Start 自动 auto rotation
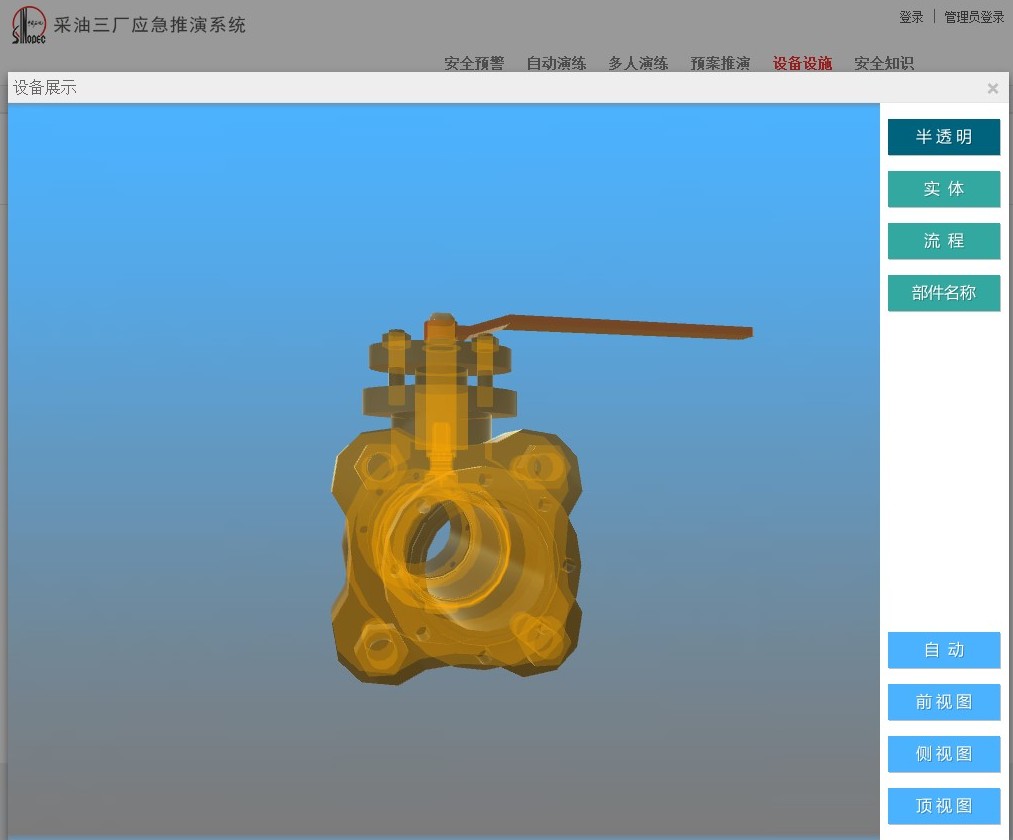Image resolution: width=1013 pixels, height=840 pixels. (943, 650)
